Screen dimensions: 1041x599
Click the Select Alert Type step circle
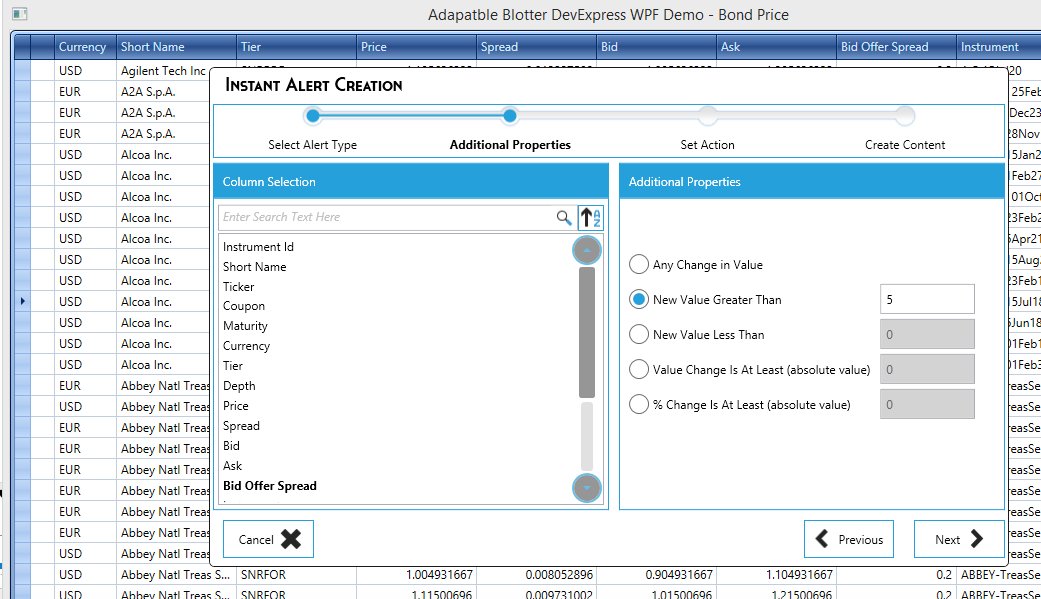[x=312, y=115]
